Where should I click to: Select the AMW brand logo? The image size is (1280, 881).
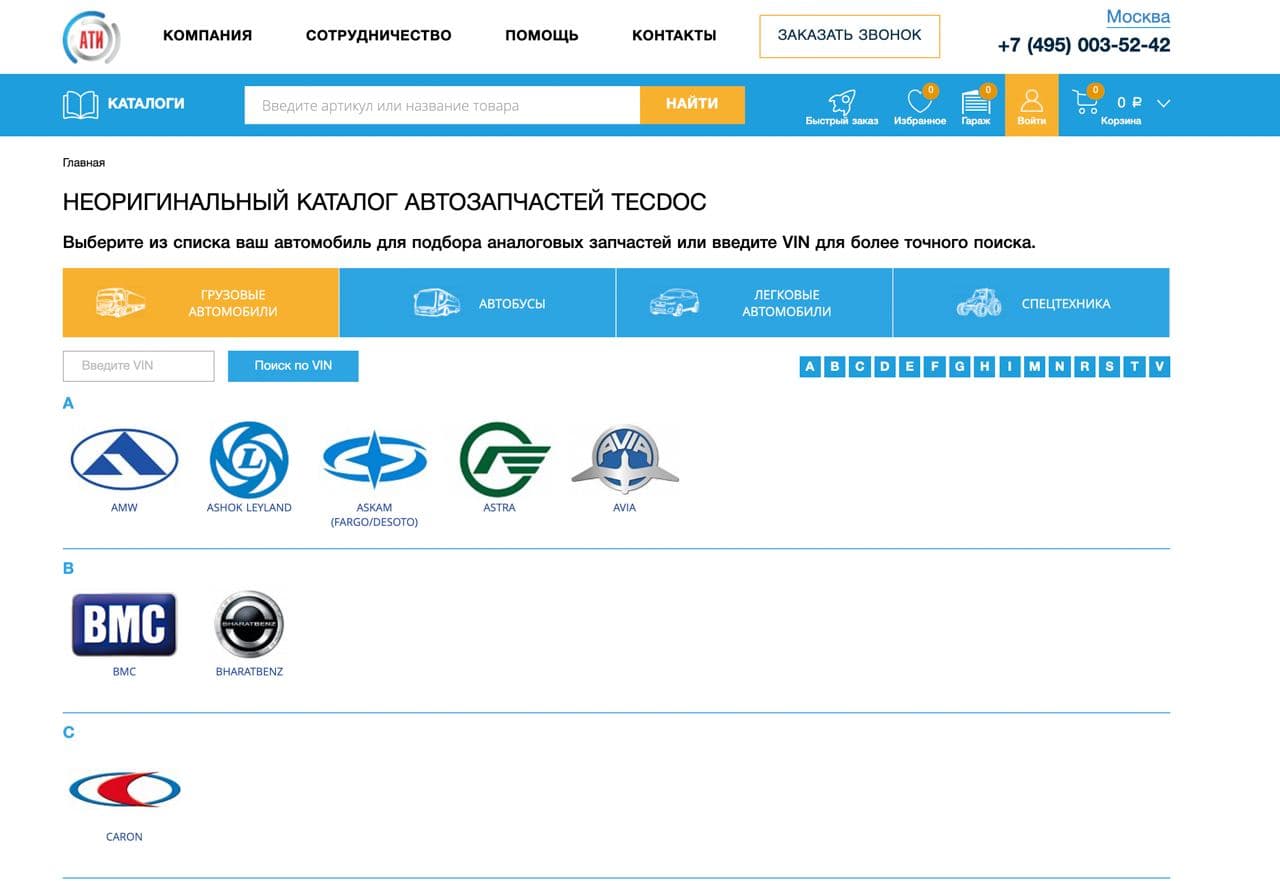[x=124, y=460]
